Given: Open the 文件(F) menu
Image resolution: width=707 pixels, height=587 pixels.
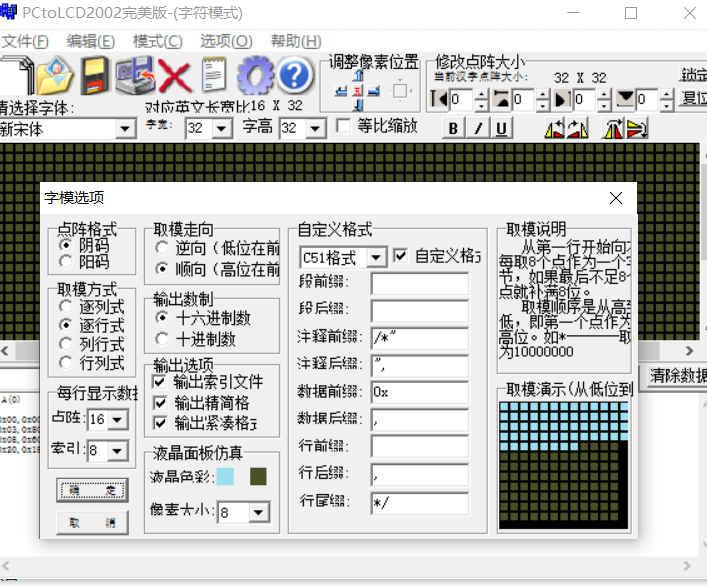Looking at the screenshot, I should pos(25,41).
